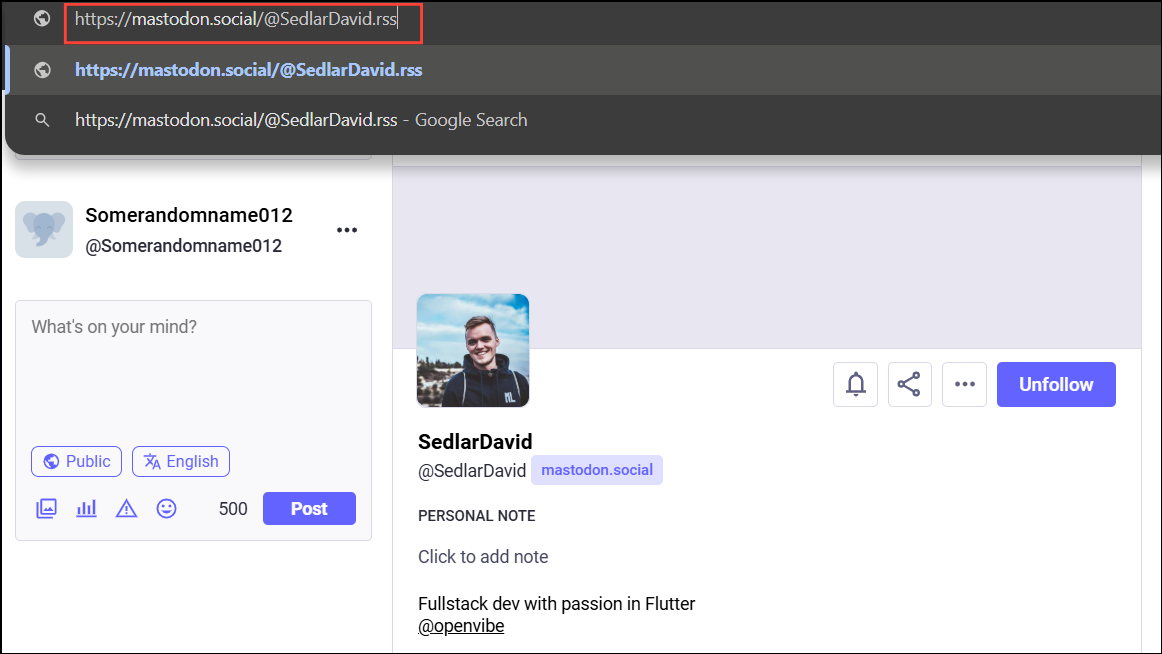Click to add a personal note
Image resolution: width=1162 pixels, height=654 pixels.
click(x=483, y=557)
